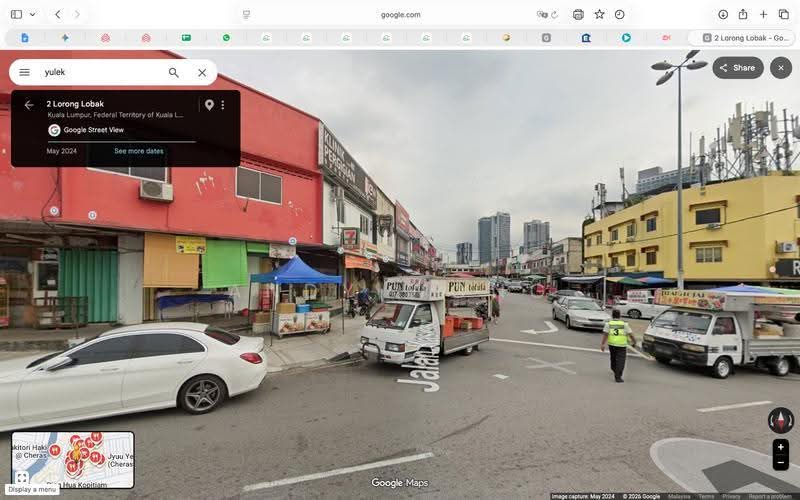Click the 'Privacy' footer link

(729, 496)
